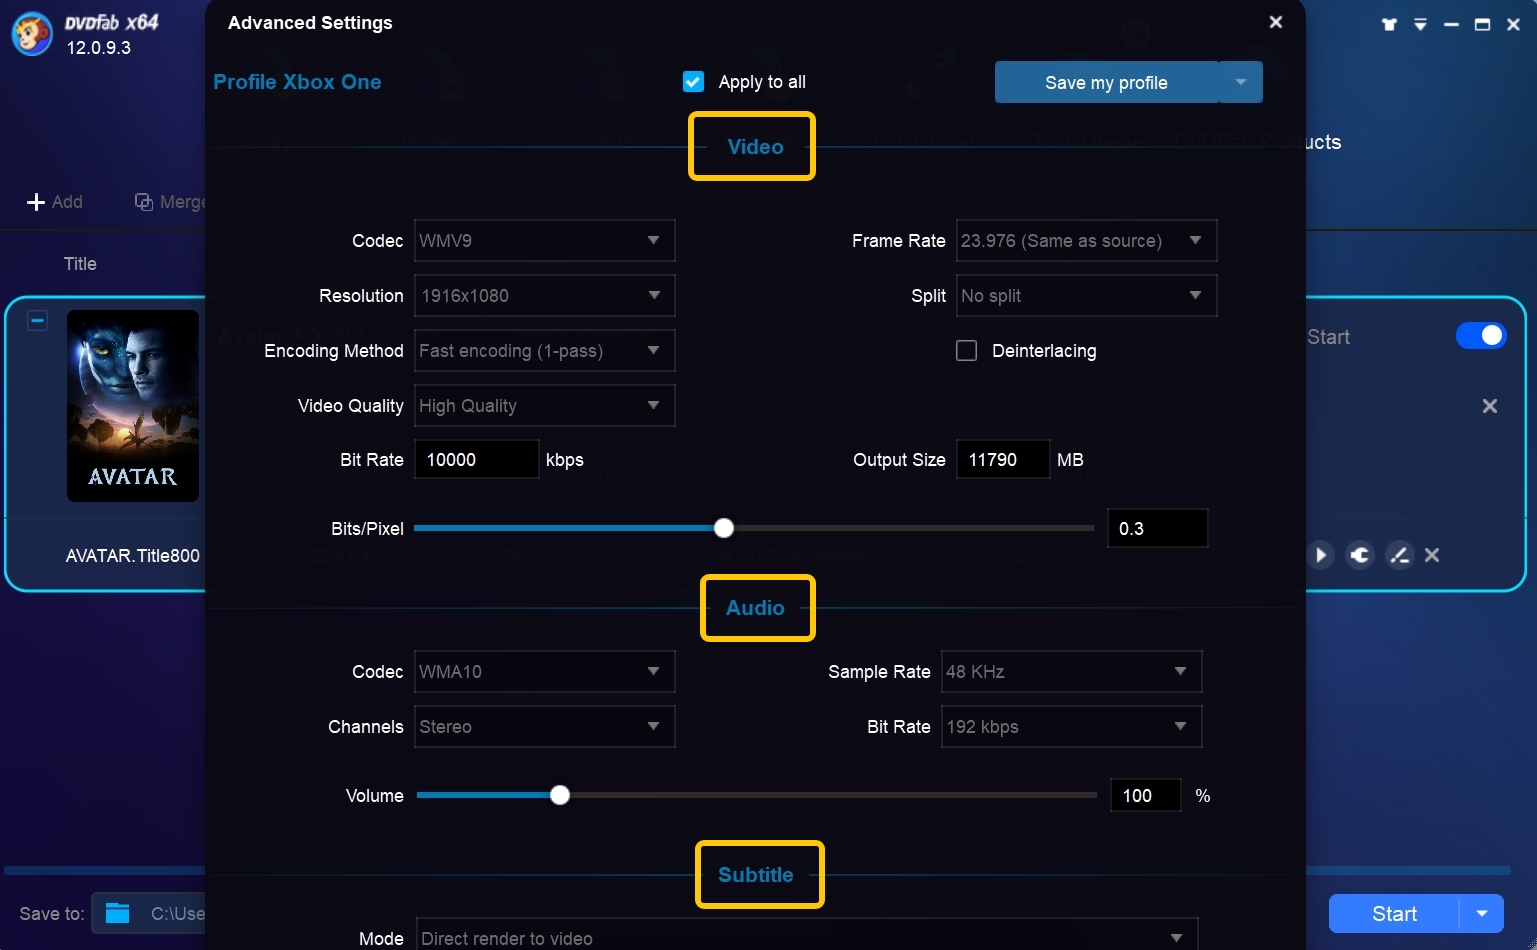1537x950 pixels.
Task: Remove title with X next to edit icon
Action: [x=1432, y=555]
